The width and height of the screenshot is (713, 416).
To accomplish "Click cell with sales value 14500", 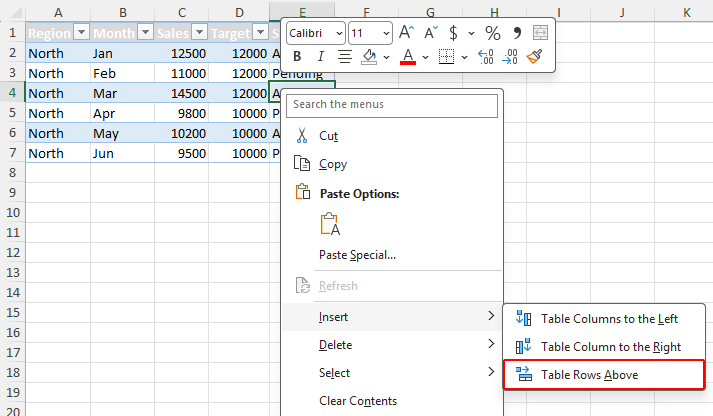I will pyautogui.click(x=181, y=93).
